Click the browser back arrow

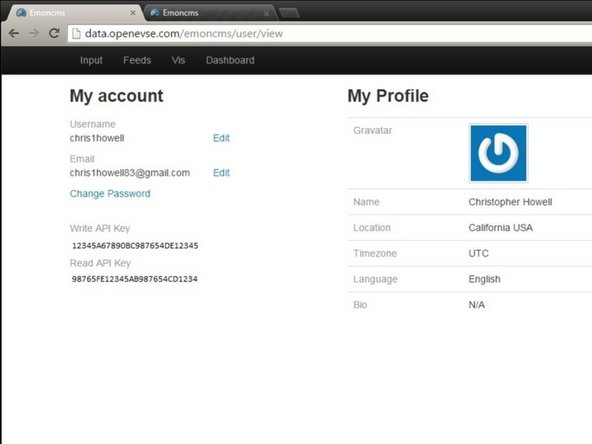[x=14, y=34]
